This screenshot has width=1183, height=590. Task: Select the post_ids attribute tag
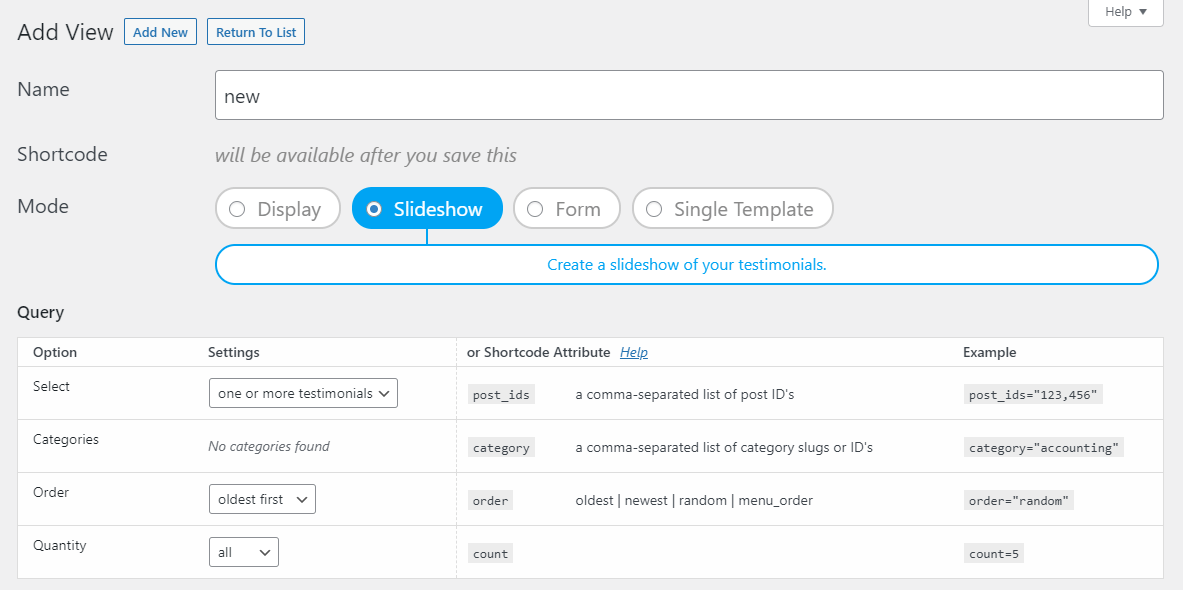coord(500,393)
